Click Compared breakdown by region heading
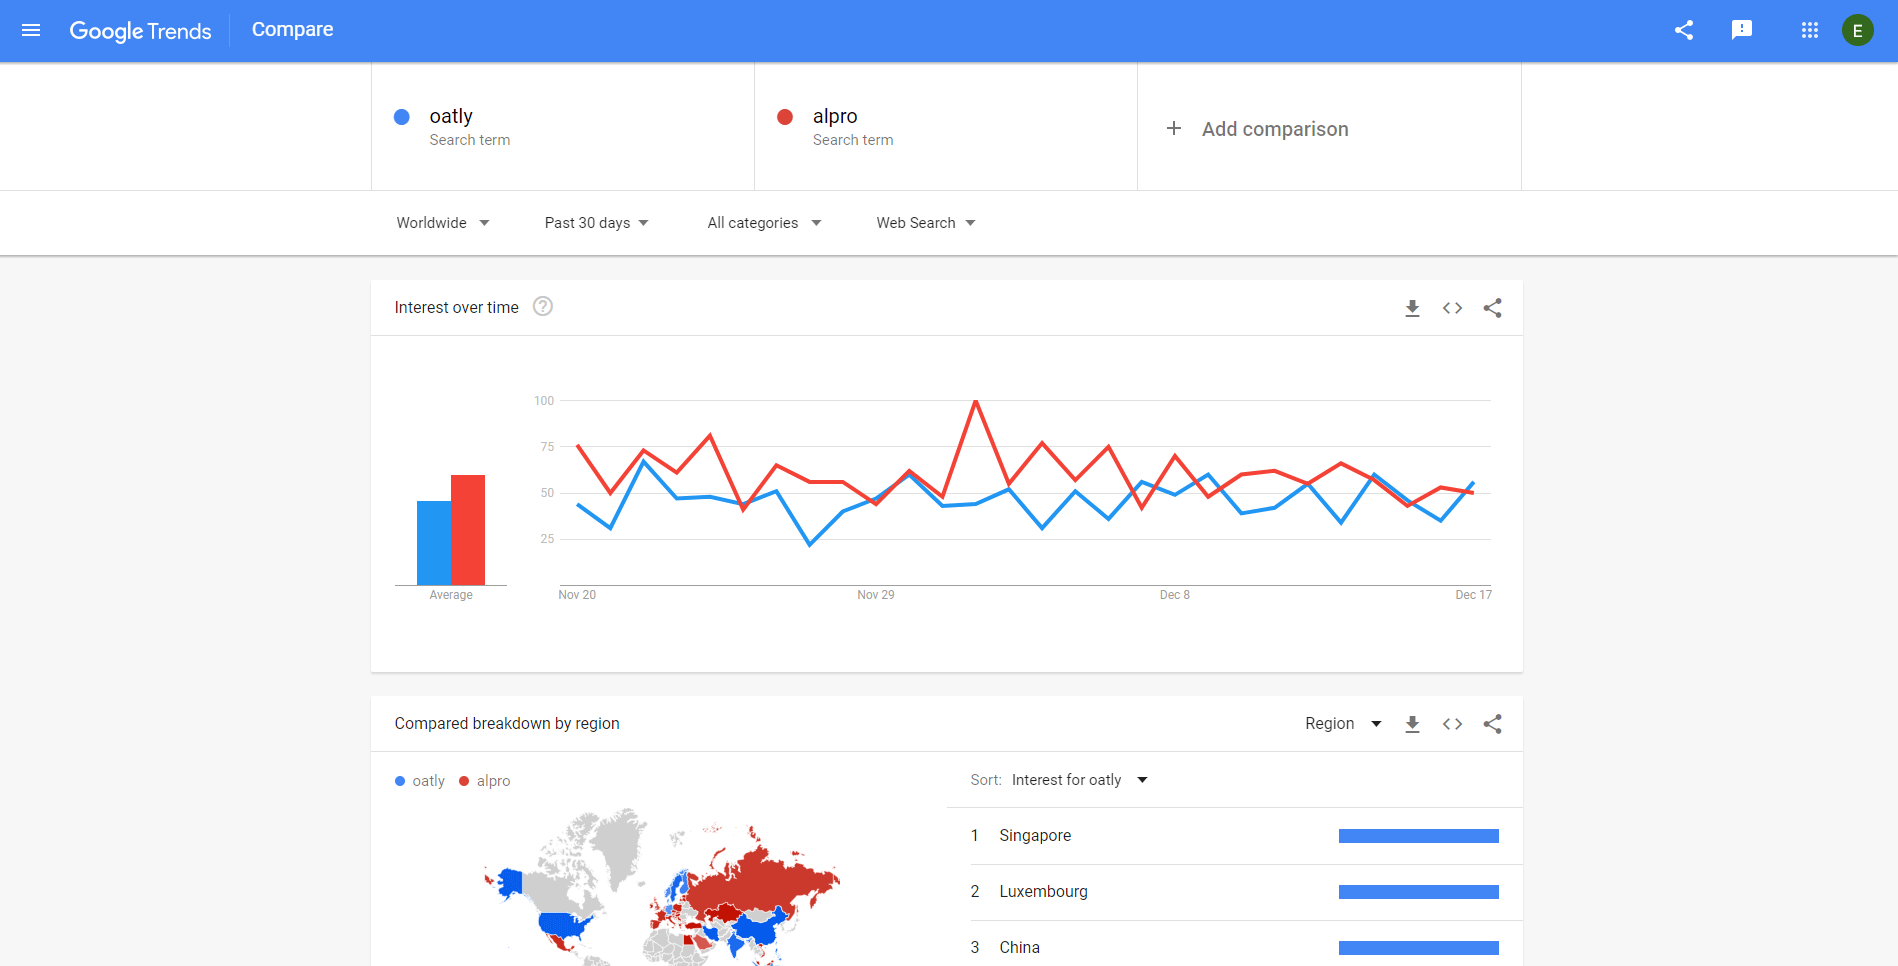The width and height of the screenshot is (1898, 966). pyautogui.click(x=507, y=723)
